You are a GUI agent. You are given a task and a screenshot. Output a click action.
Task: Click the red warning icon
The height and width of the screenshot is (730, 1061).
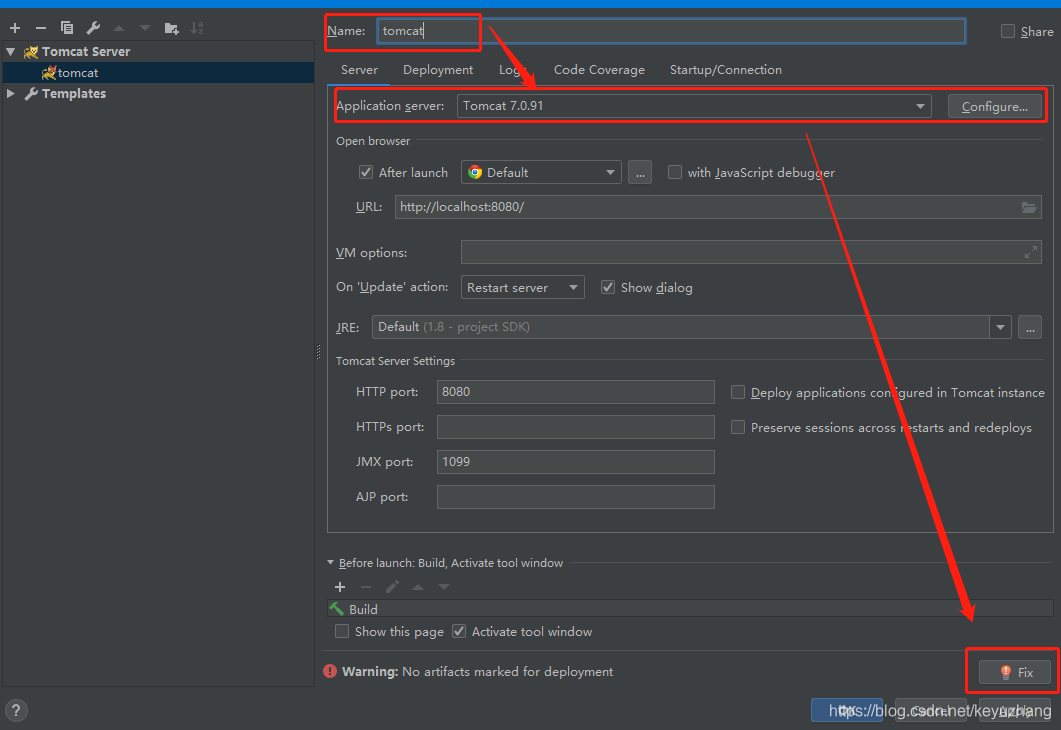pyautogui.click(x=330, y=671)
